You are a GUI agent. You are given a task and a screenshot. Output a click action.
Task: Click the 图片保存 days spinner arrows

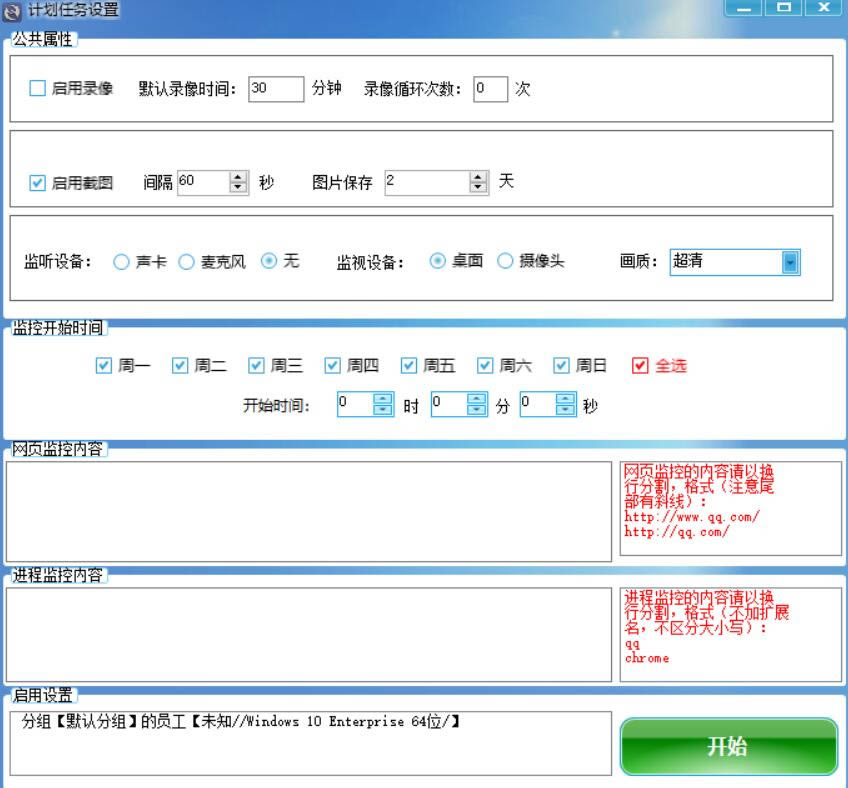coord(479,182)
